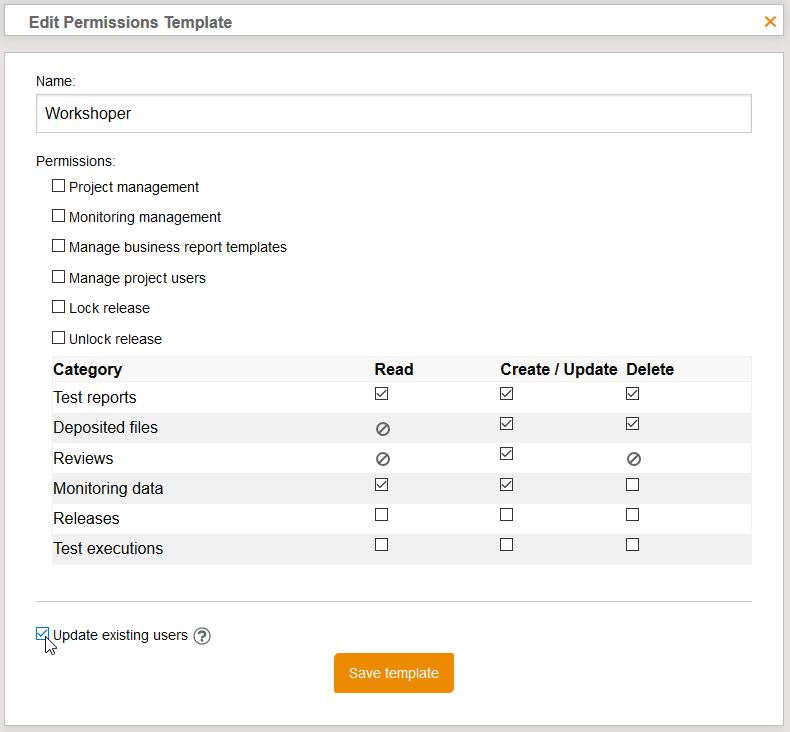This screenshot has height=732, width=790.
Task: Close the Edit Permissions Template dialog
Action: tap(770, 22)
